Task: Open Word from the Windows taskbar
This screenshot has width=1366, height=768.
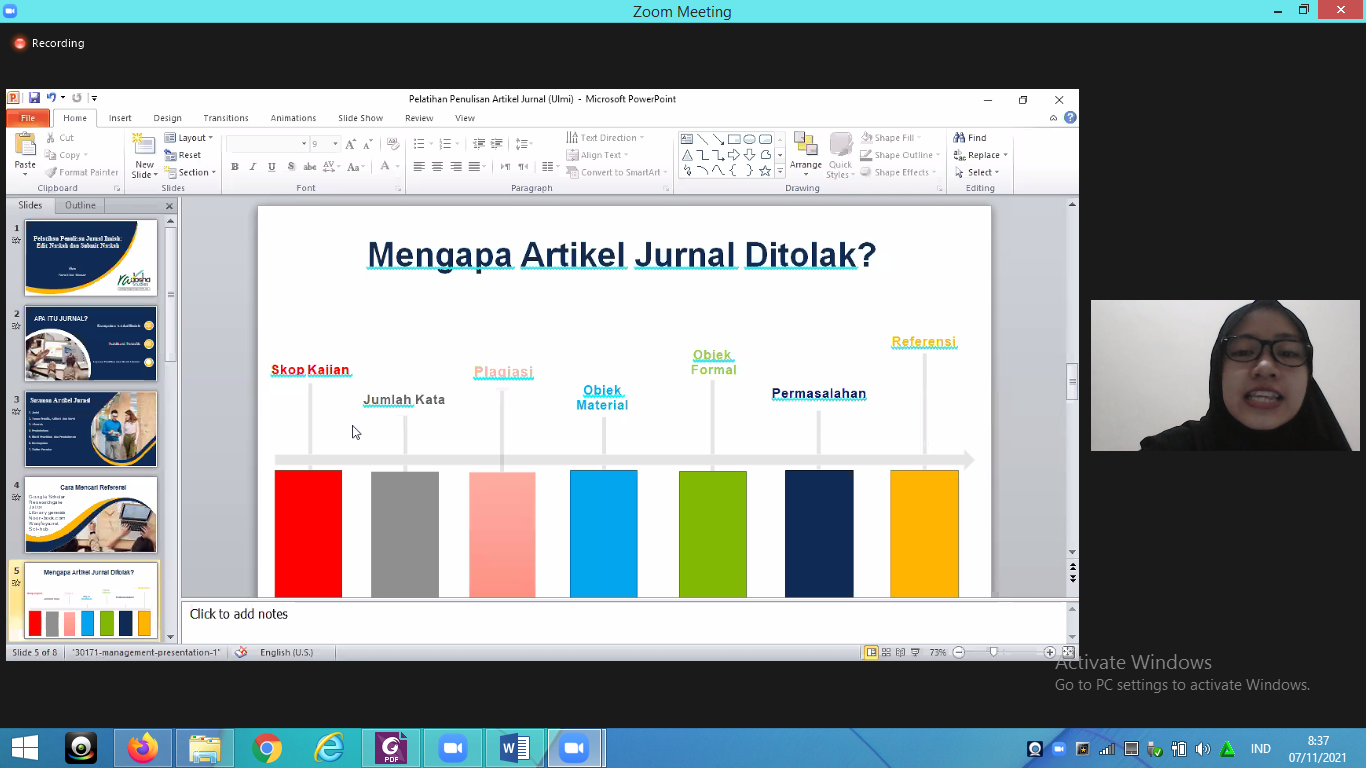Action: coord(515,748)
